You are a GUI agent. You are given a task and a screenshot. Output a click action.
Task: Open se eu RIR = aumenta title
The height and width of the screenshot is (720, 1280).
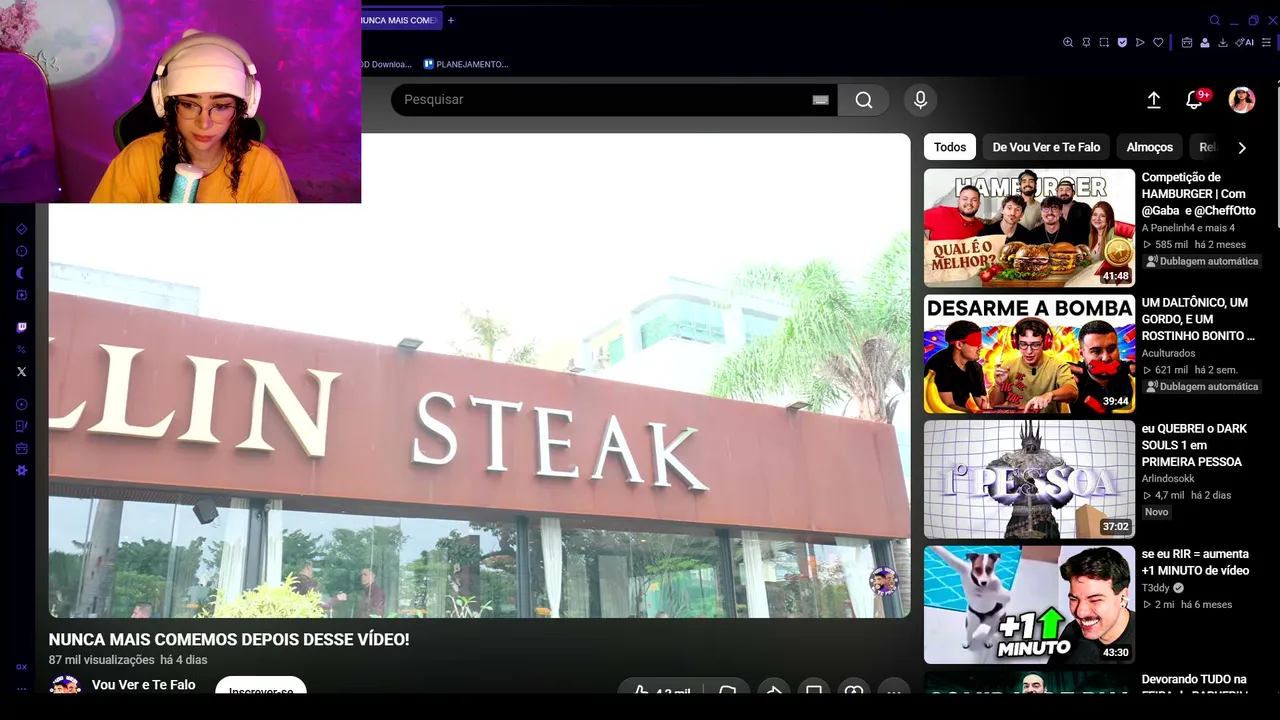(x=1195, y=562)
